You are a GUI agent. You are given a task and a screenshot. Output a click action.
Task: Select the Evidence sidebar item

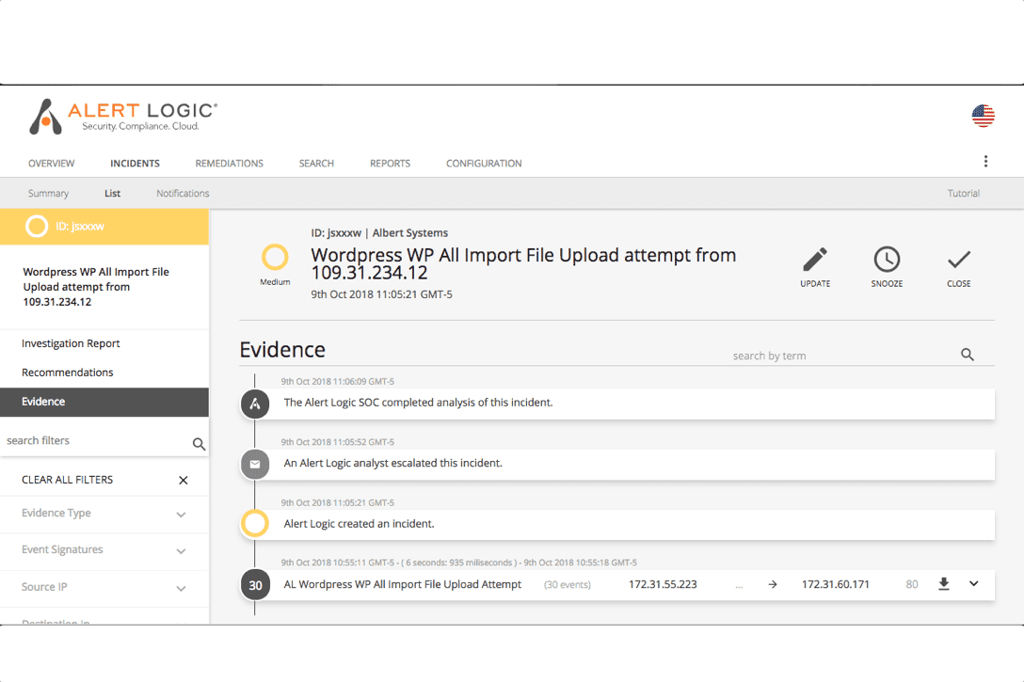[104, 402]
